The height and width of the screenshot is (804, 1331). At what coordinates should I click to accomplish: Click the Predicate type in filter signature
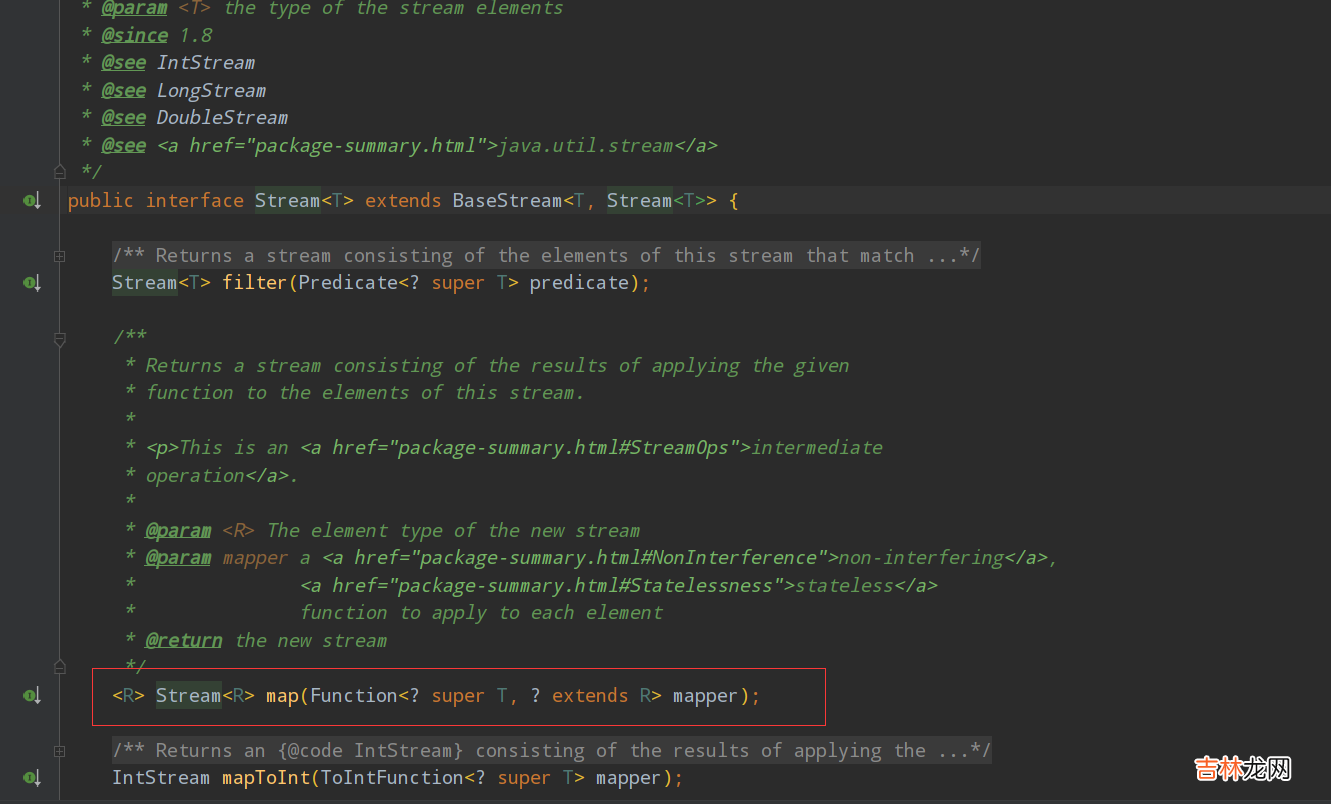tap(347, 283)
